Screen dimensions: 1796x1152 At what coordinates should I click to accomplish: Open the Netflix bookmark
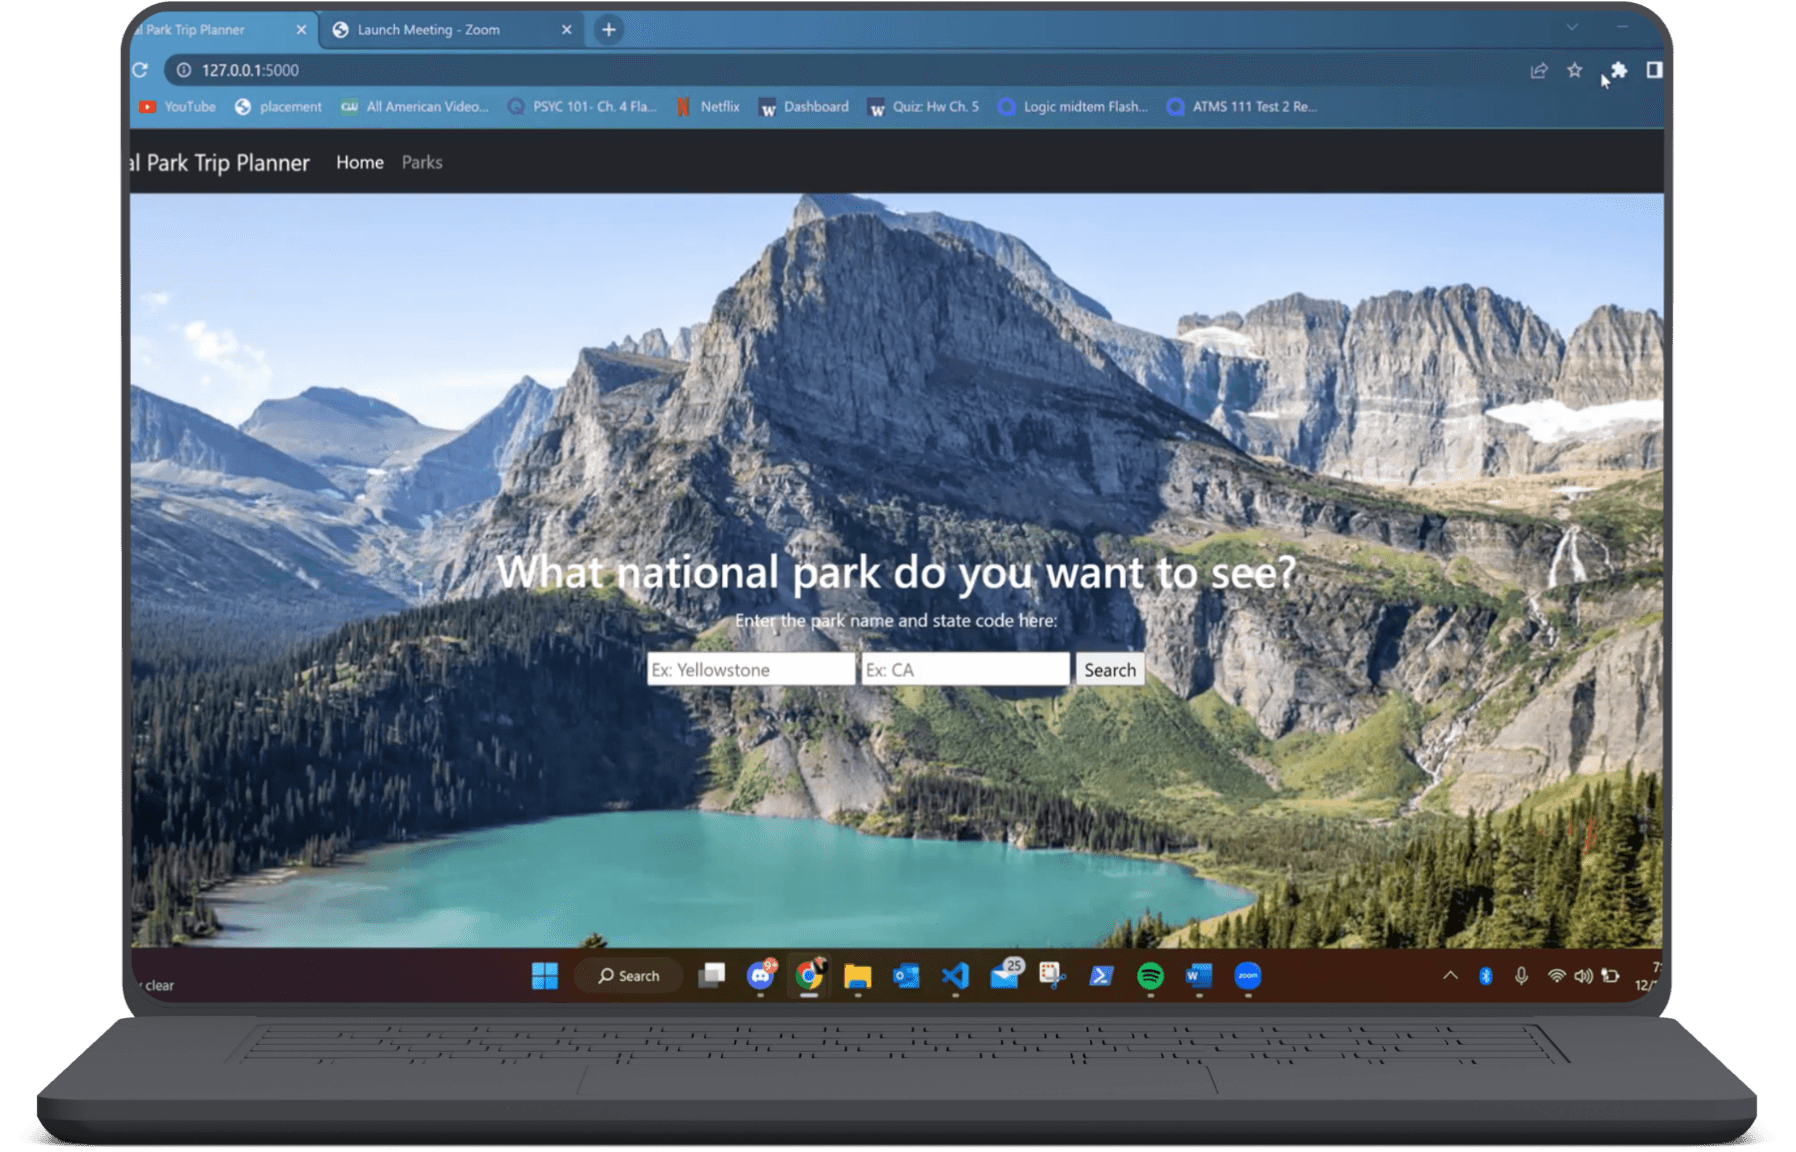tap(709, 107)
